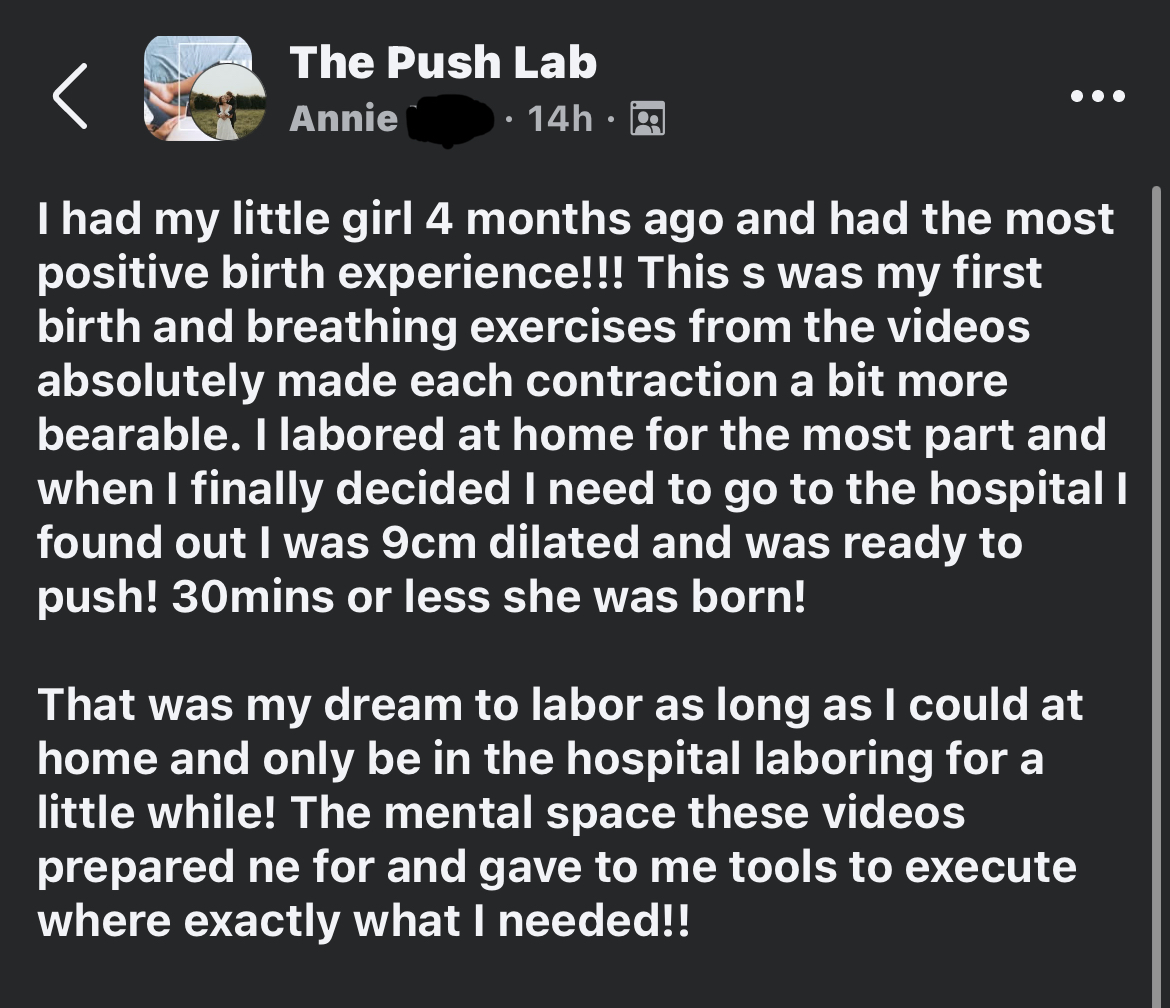Click the group members privacy icon
Screen dimensions: 1170x1008
click(x=648, y=119)
